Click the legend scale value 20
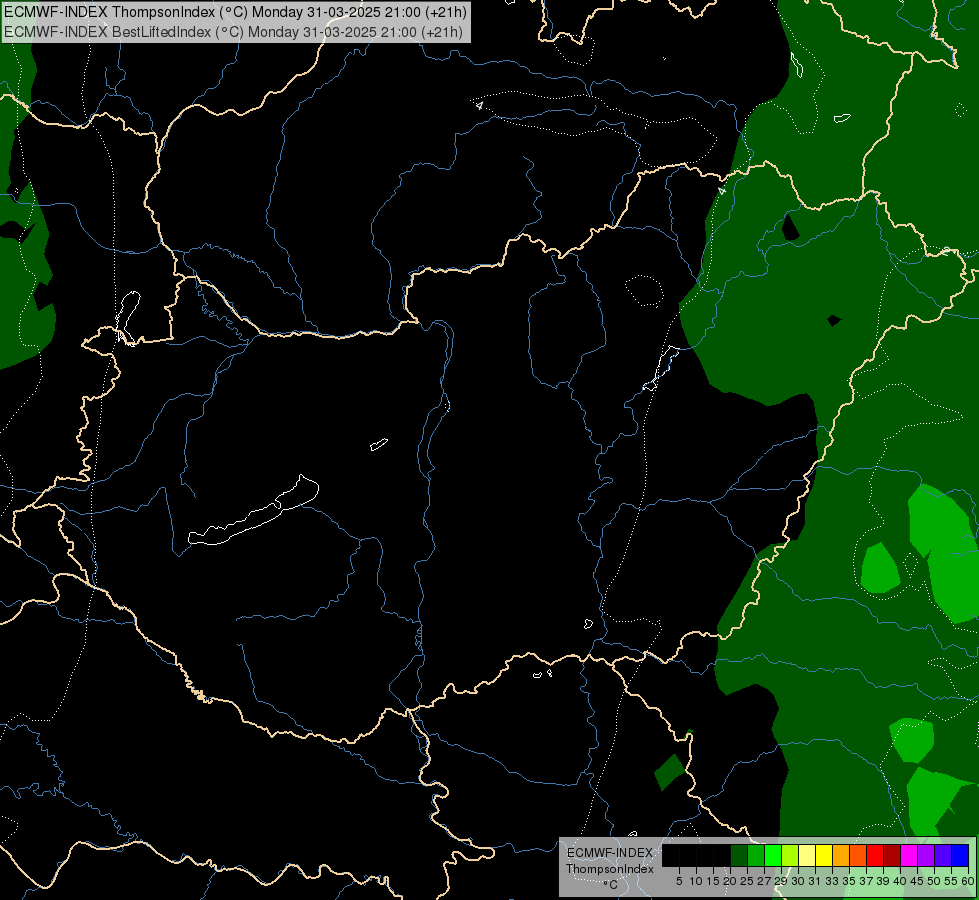 (730, 881)
